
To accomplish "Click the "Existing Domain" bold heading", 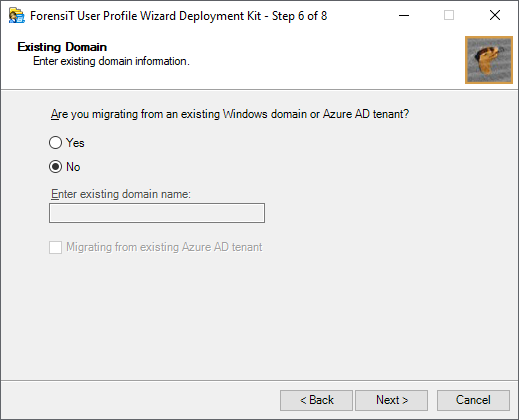I will (x=62, y=47).
